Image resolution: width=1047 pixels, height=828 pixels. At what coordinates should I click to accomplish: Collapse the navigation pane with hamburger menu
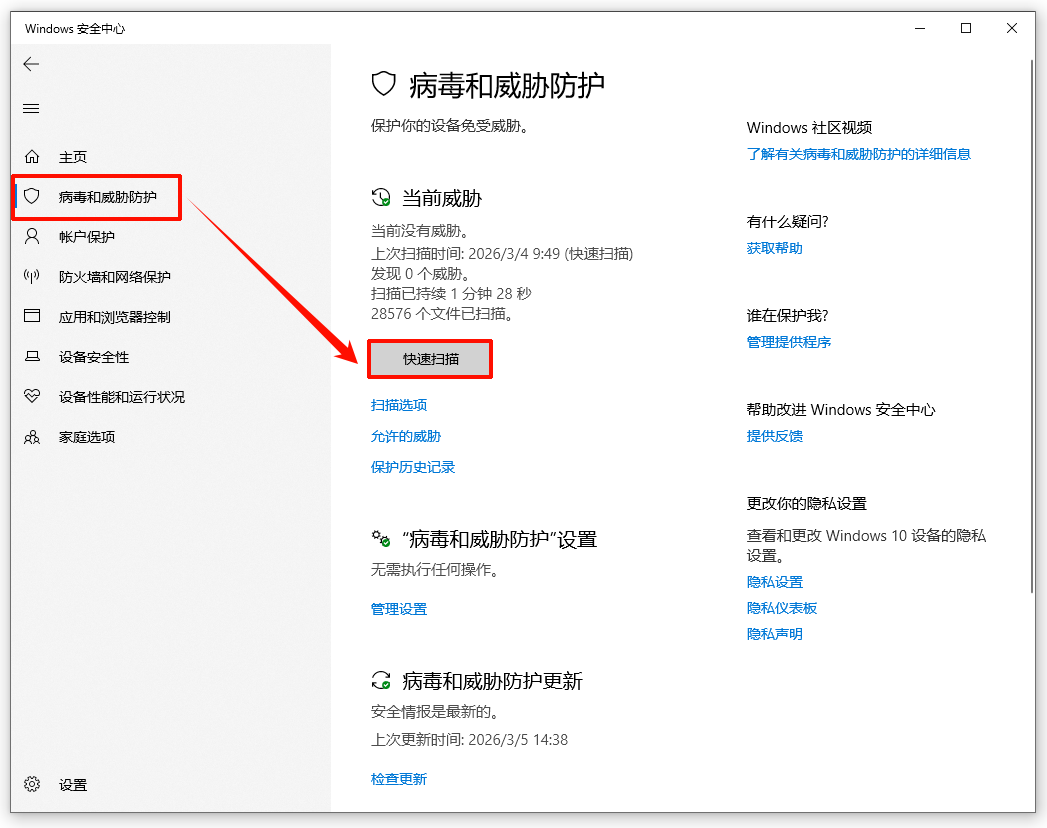click(31, 108)
